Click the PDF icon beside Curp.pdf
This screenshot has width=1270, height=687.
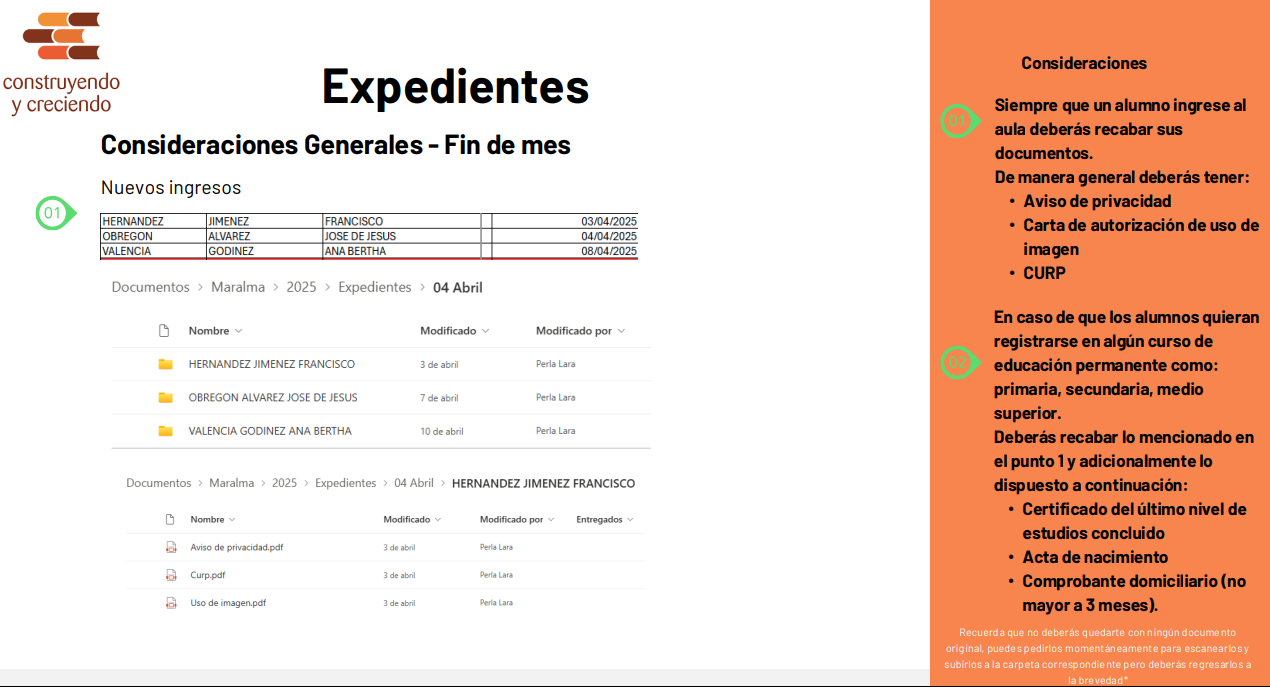(x=171, y=575)
